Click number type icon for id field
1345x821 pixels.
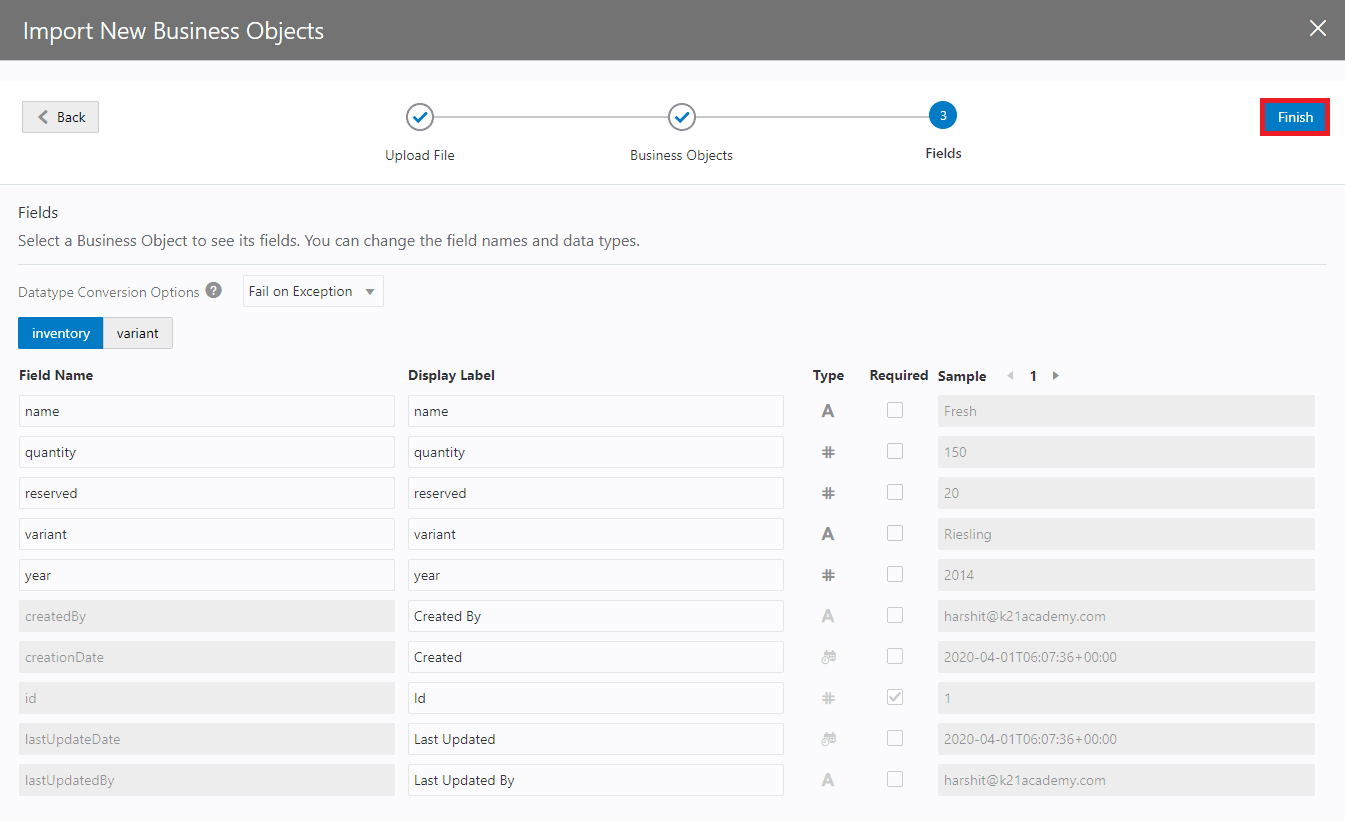pos(828,698)
